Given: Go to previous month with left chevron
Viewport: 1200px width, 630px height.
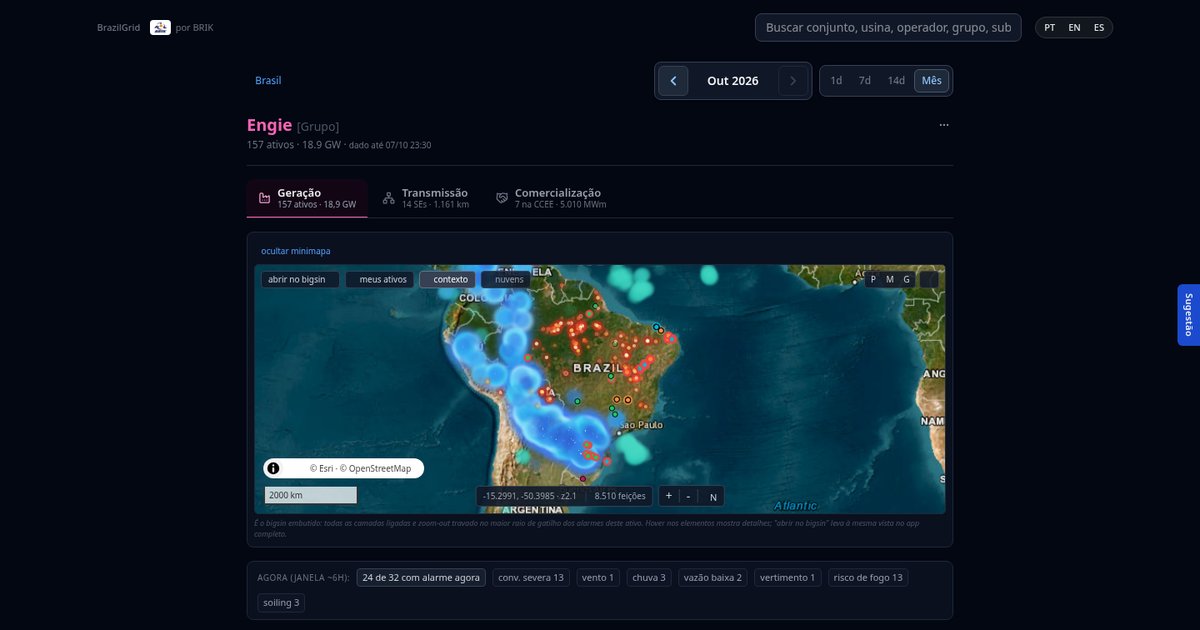Looking at the screenshot, I should (673, 81).
